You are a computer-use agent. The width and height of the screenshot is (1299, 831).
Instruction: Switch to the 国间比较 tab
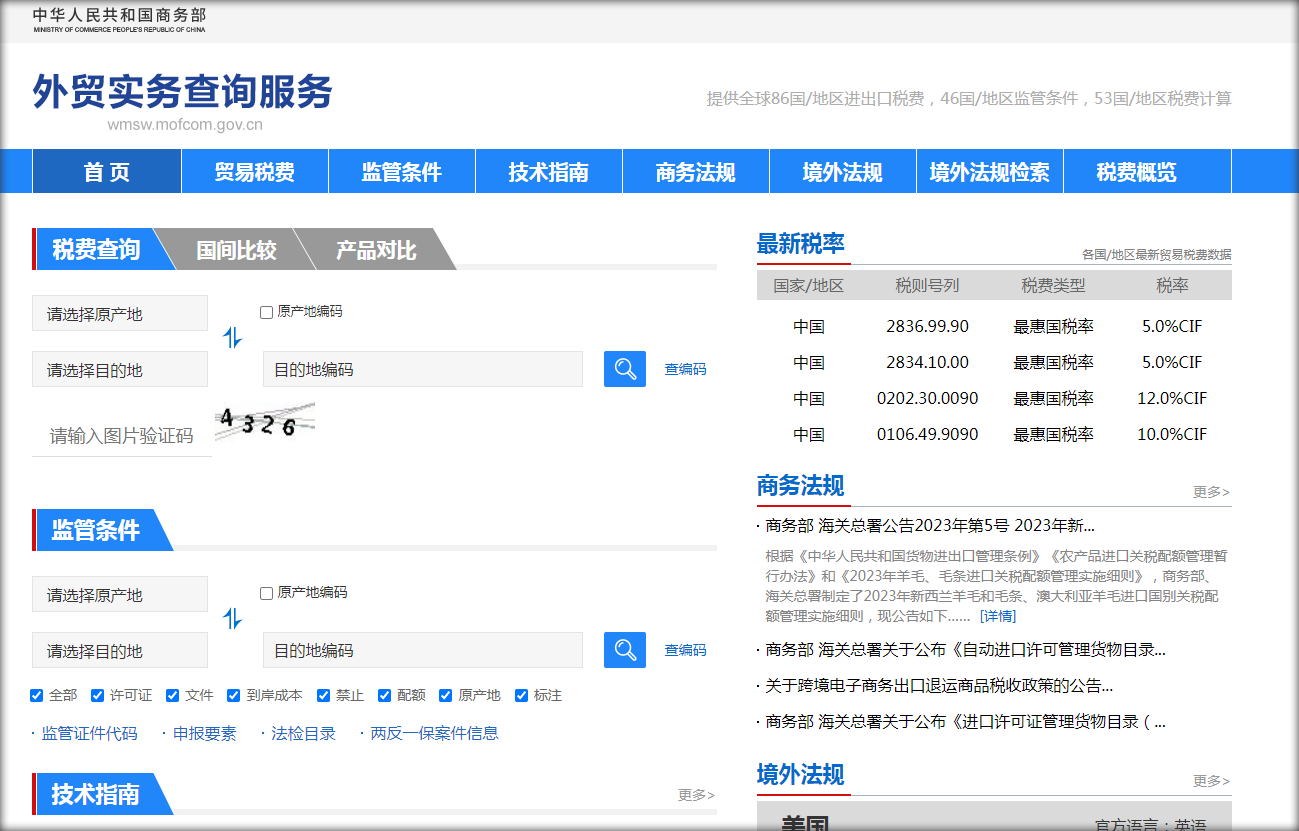coord(236,249)
